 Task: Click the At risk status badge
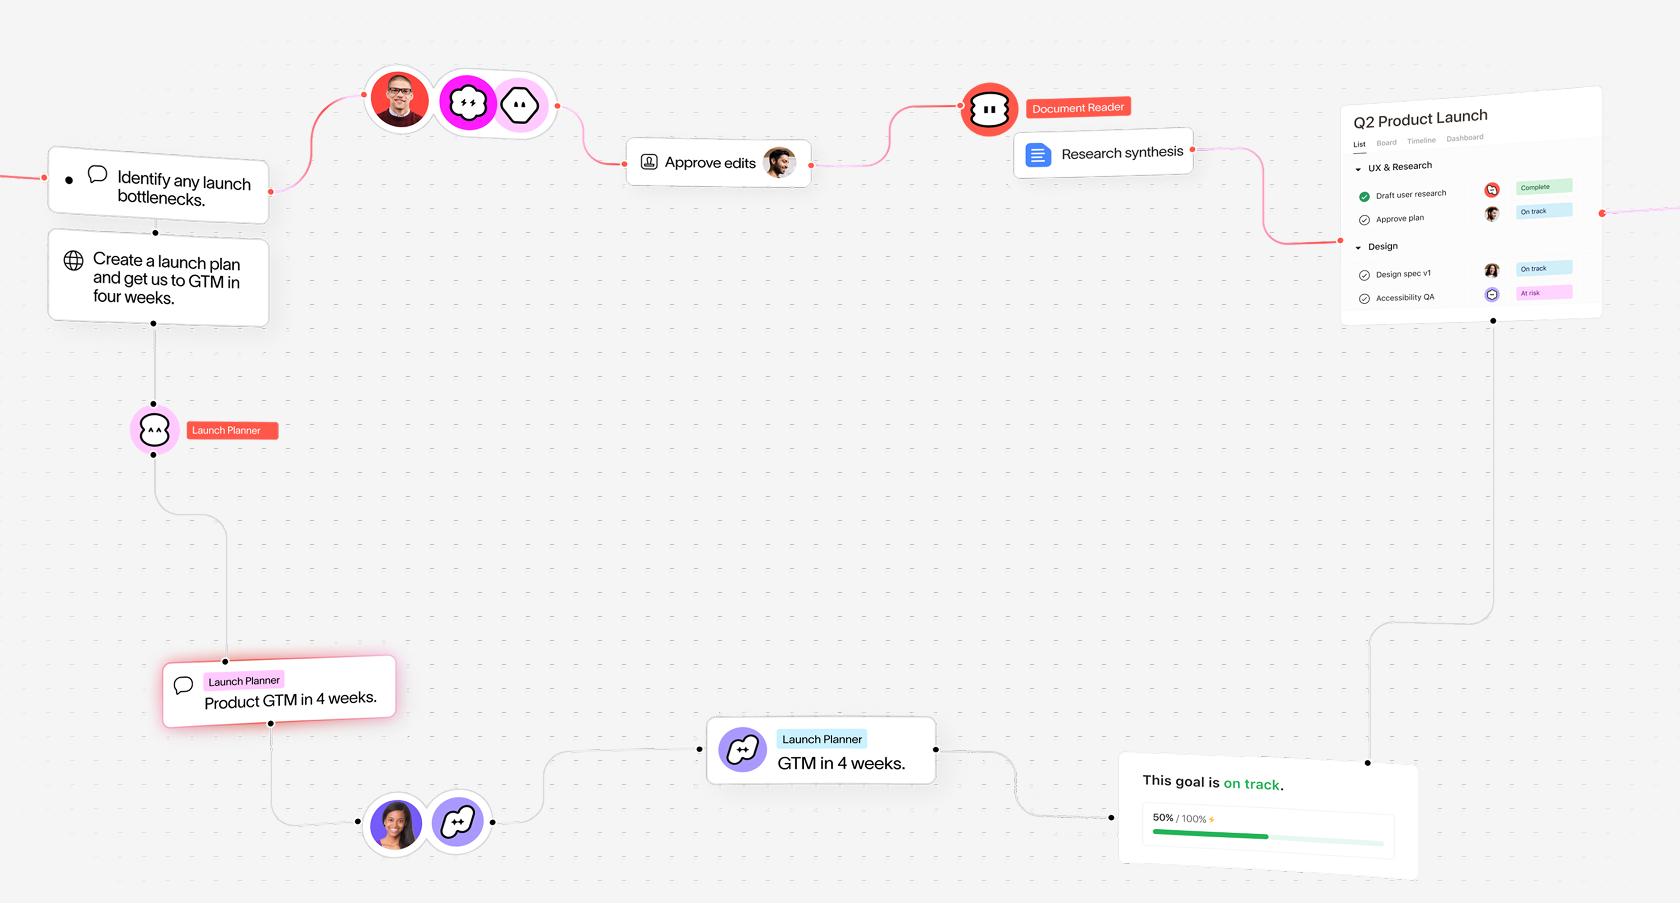click(1544, 293)
